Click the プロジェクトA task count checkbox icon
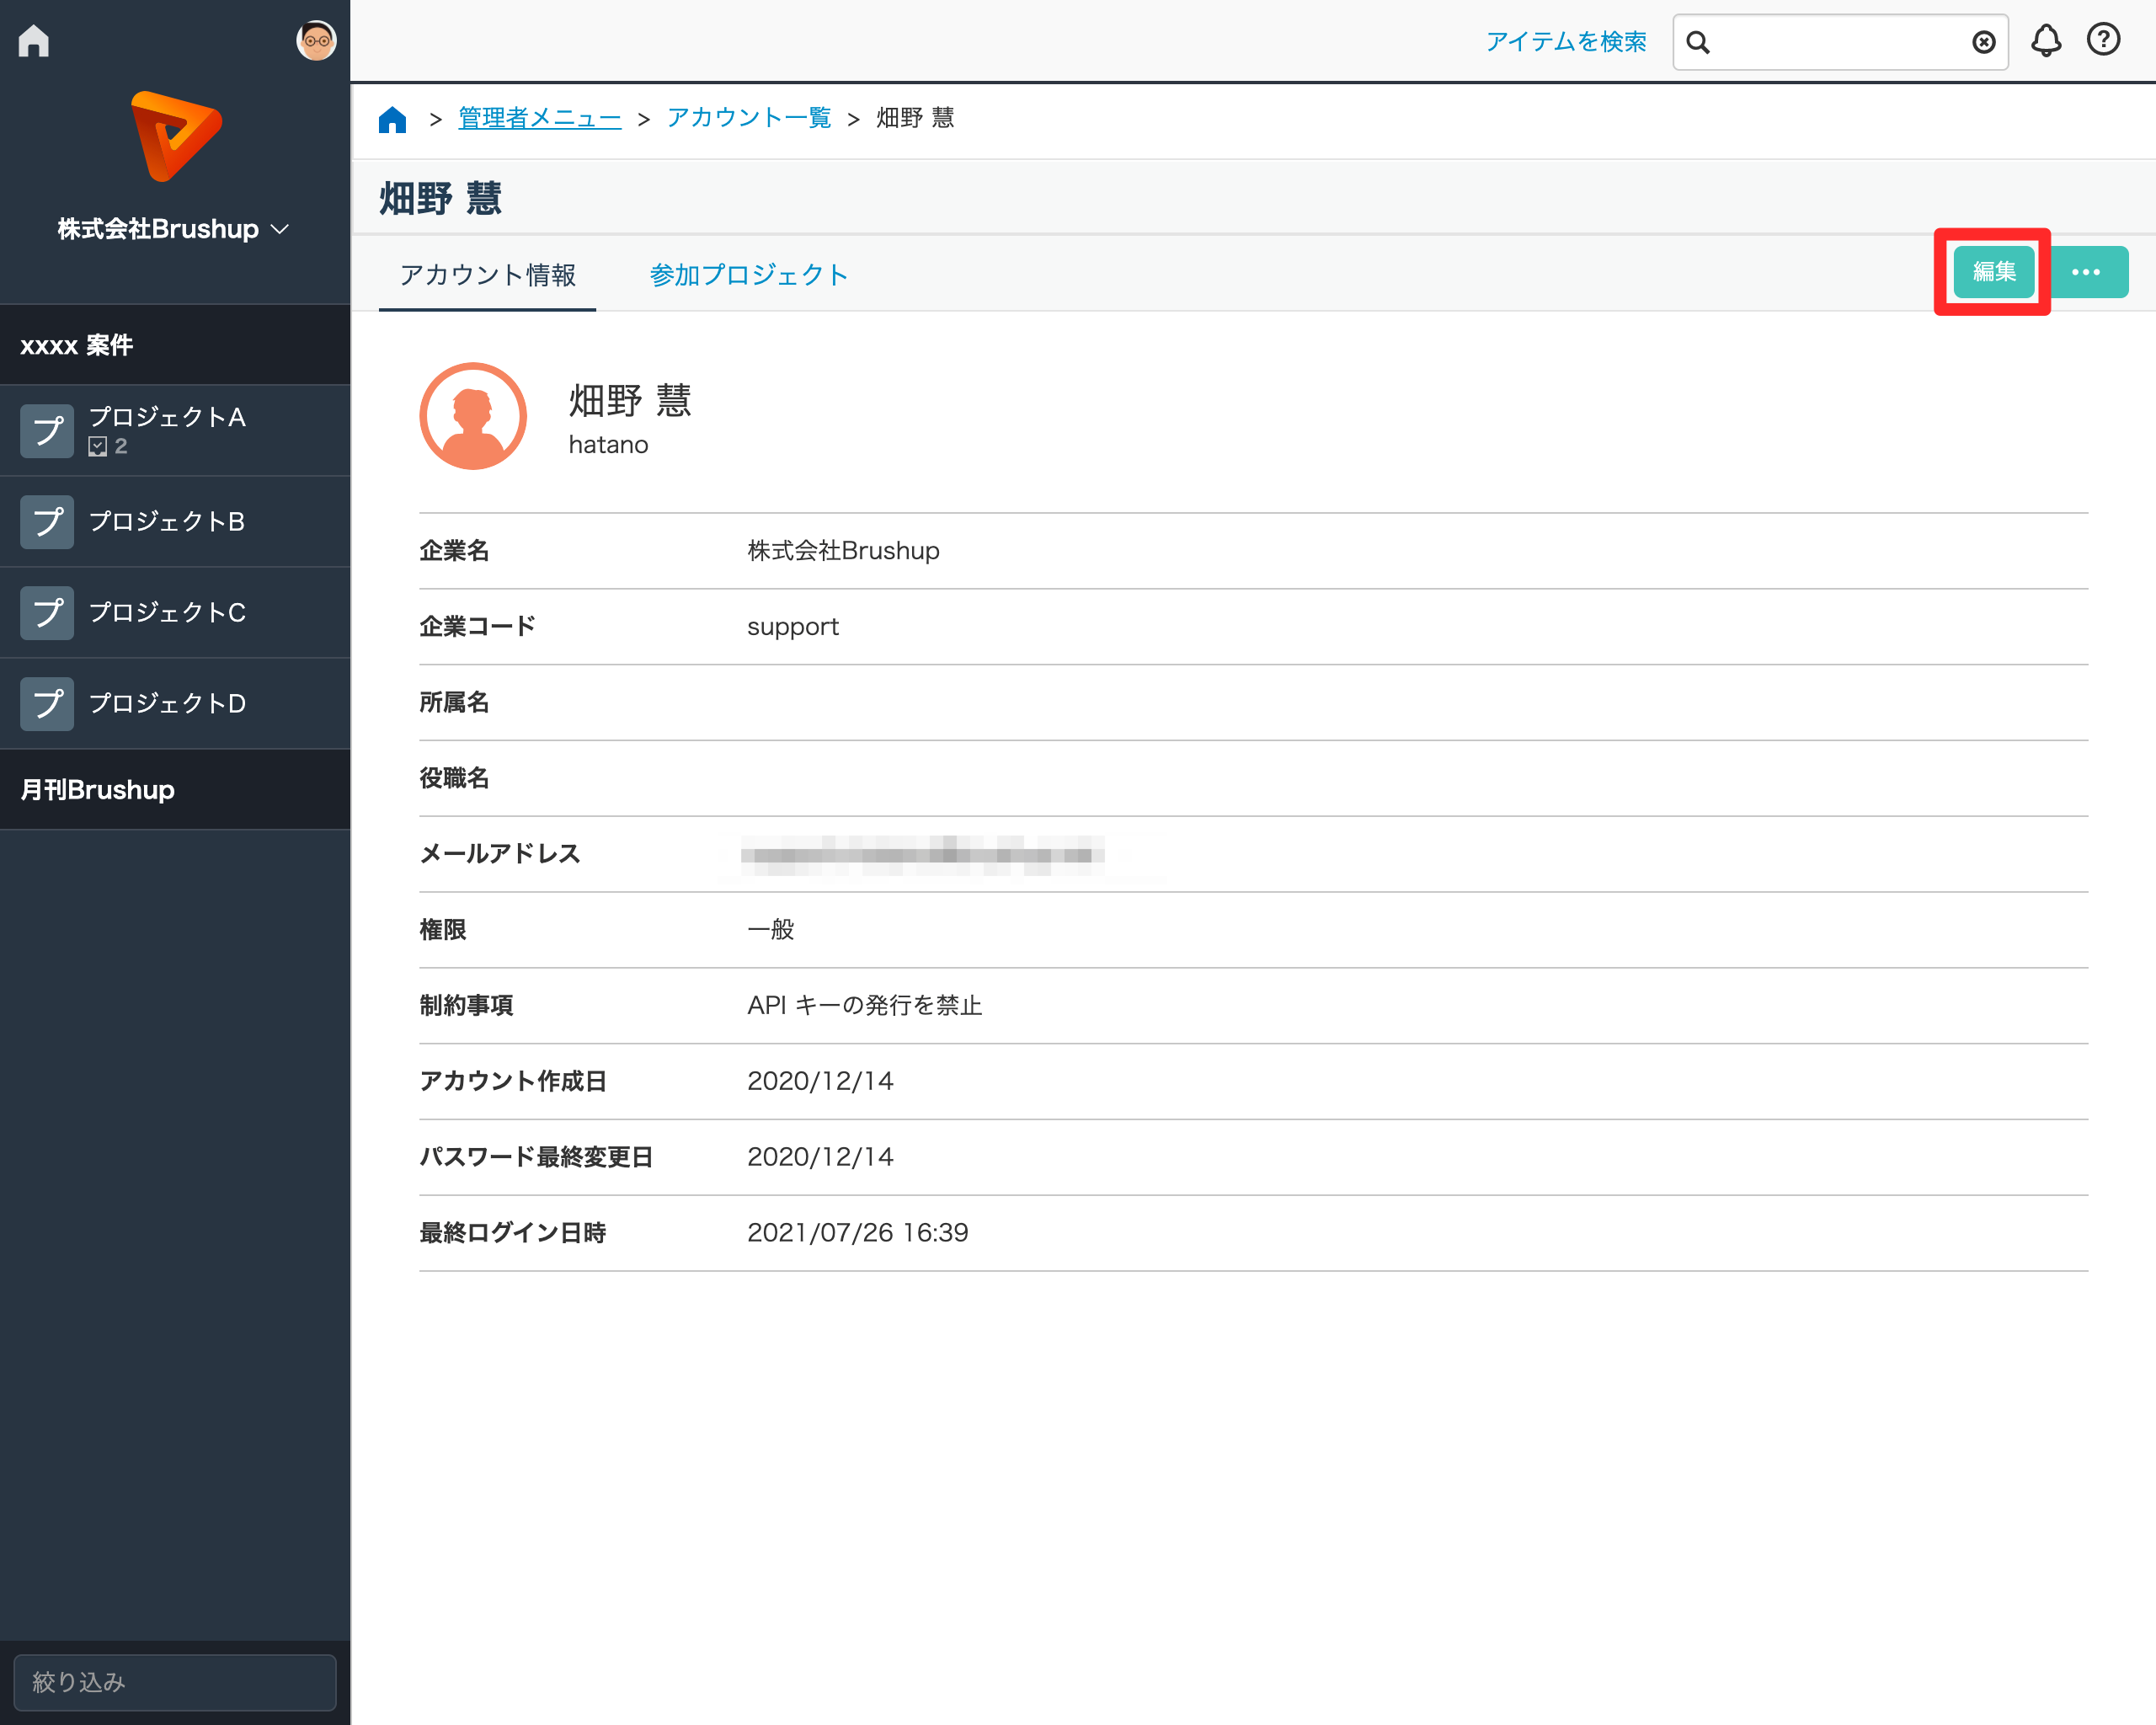Screen dimensions: 2156x1725 click(x=98, y=446)
